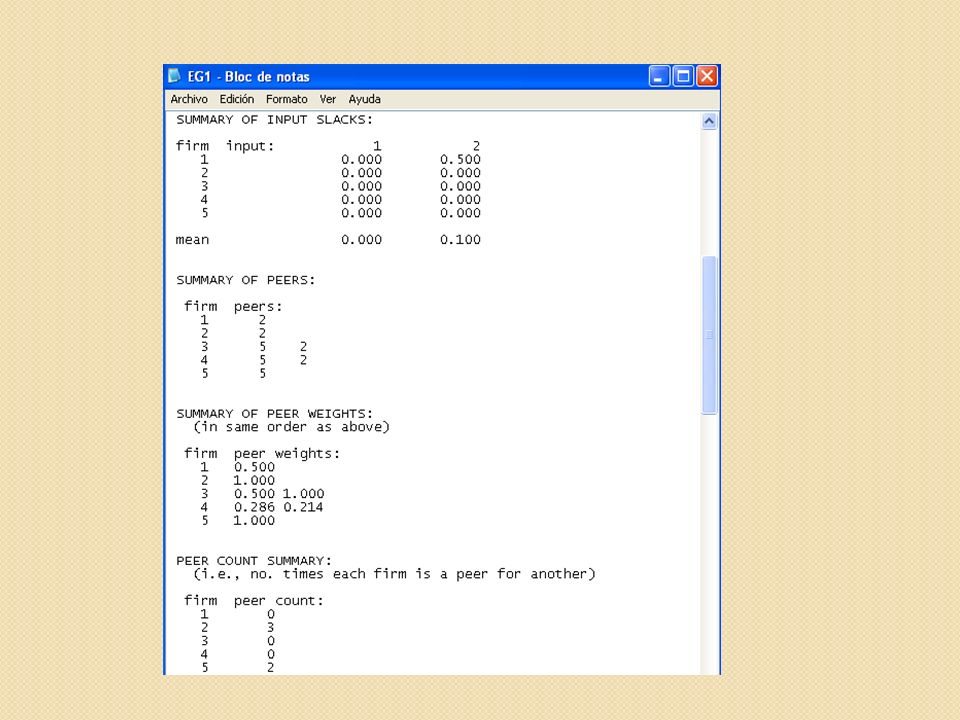Click the heading SUMMARY OF PEER WEIGHTS:

click(x=274, y=414)
